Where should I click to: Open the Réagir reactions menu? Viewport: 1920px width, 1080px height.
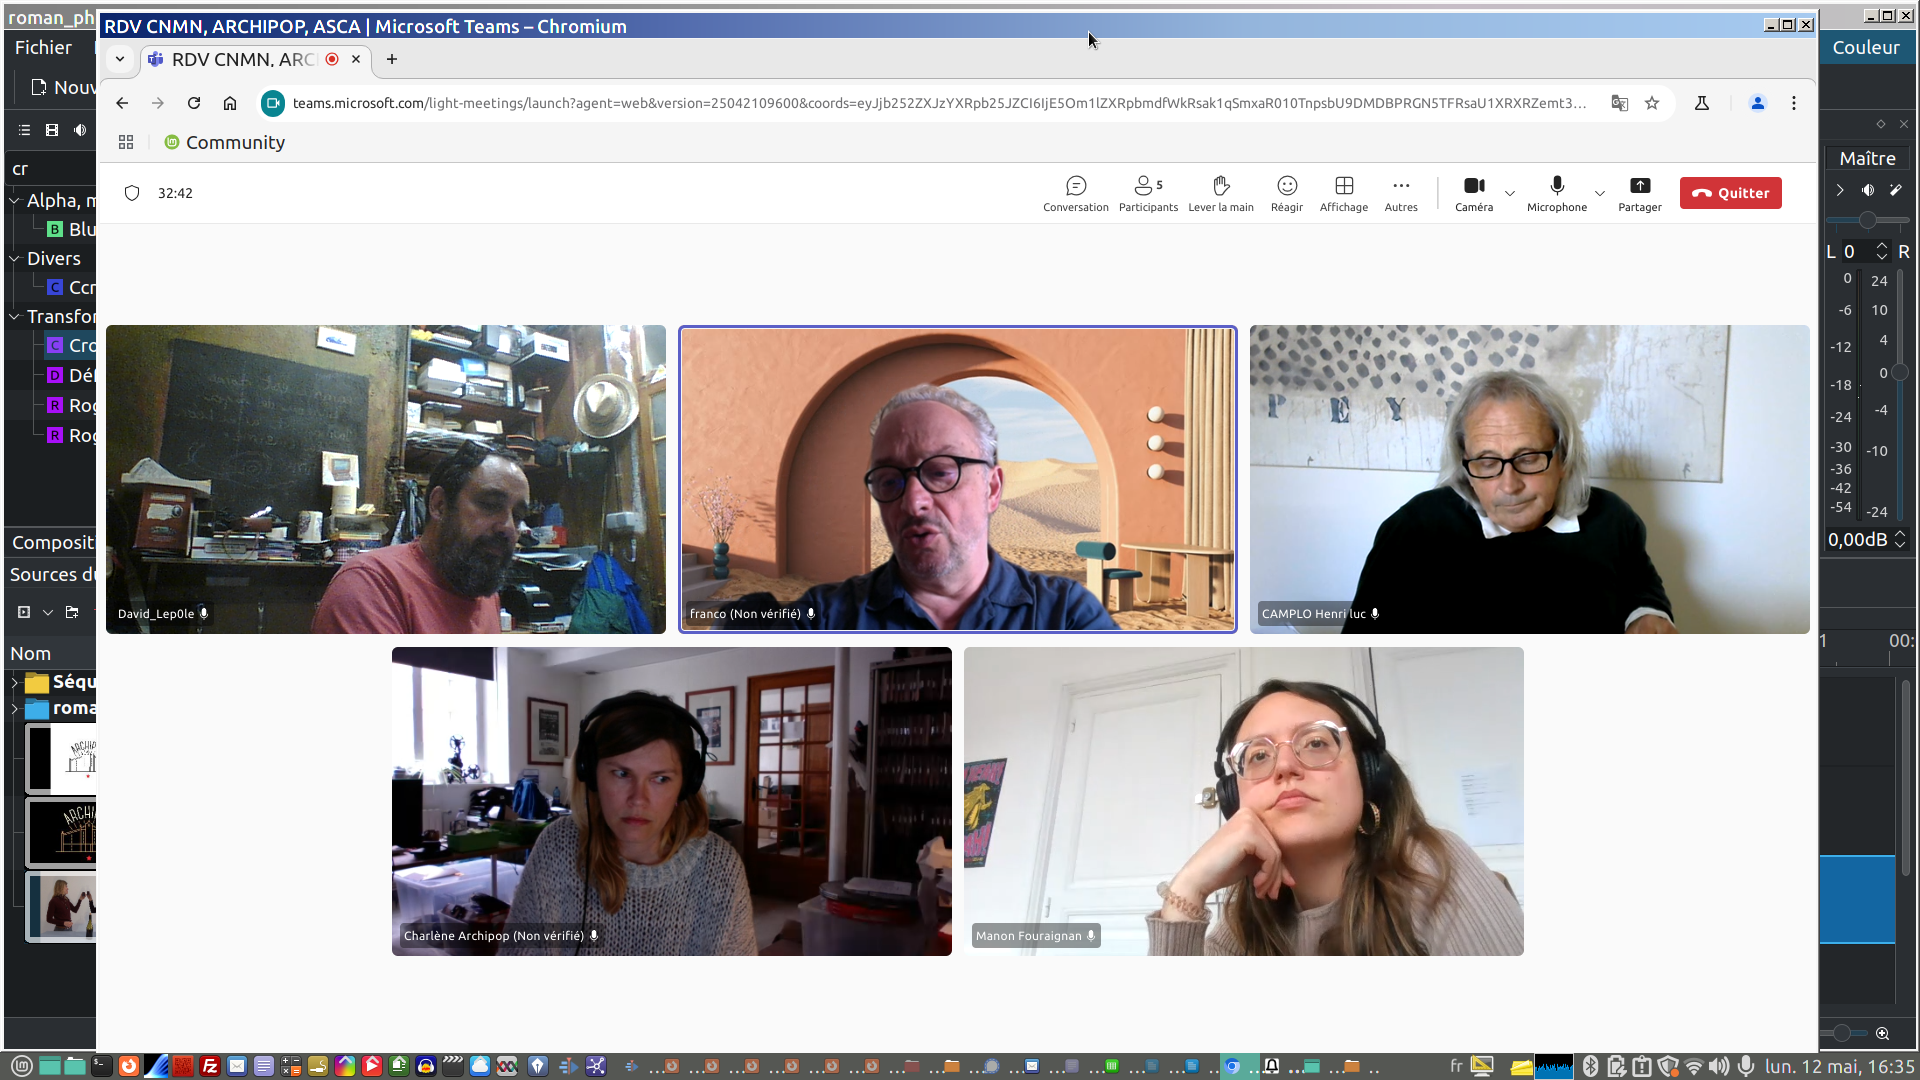(x=1286, y=193)
